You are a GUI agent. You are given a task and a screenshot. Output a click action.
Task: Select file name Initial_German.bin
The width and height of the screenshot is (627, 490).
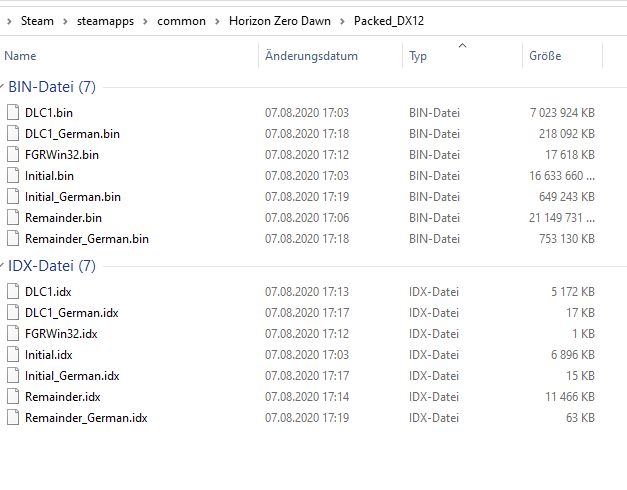point(73,197)
